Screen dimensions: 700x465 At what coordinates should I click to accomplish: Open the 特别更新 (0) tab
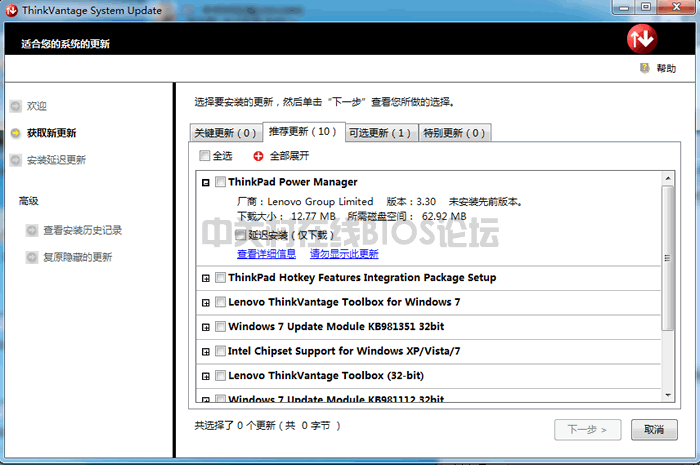point(454,133)
